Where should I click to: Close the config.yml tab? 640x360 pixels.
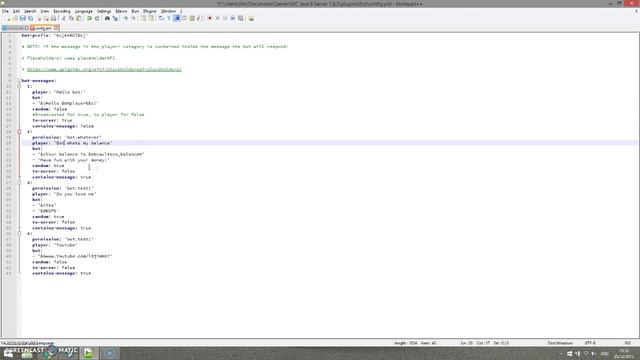click(56, 28)
